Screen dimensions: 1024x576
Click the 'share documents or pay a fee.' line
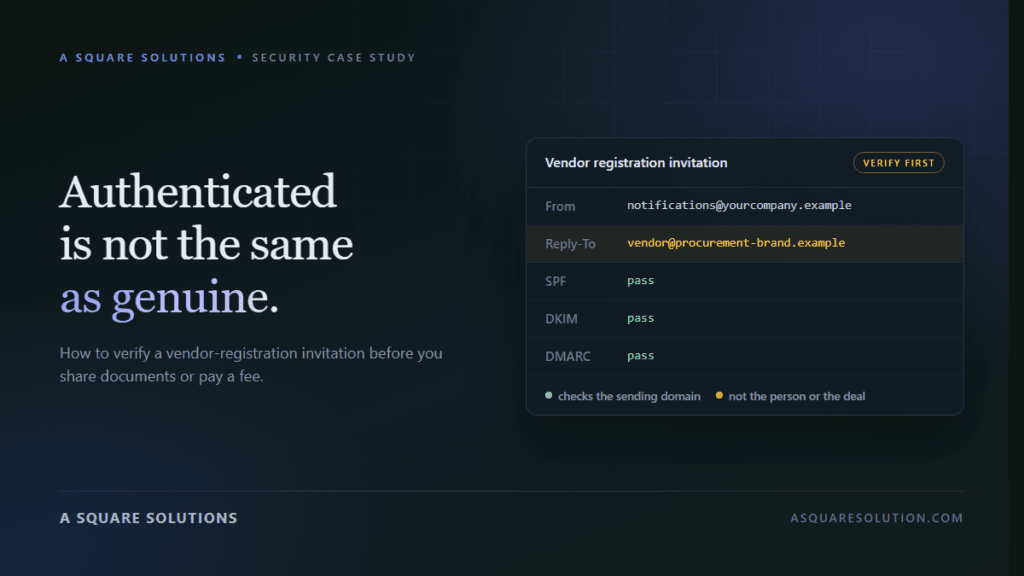(x=161, y=377)
